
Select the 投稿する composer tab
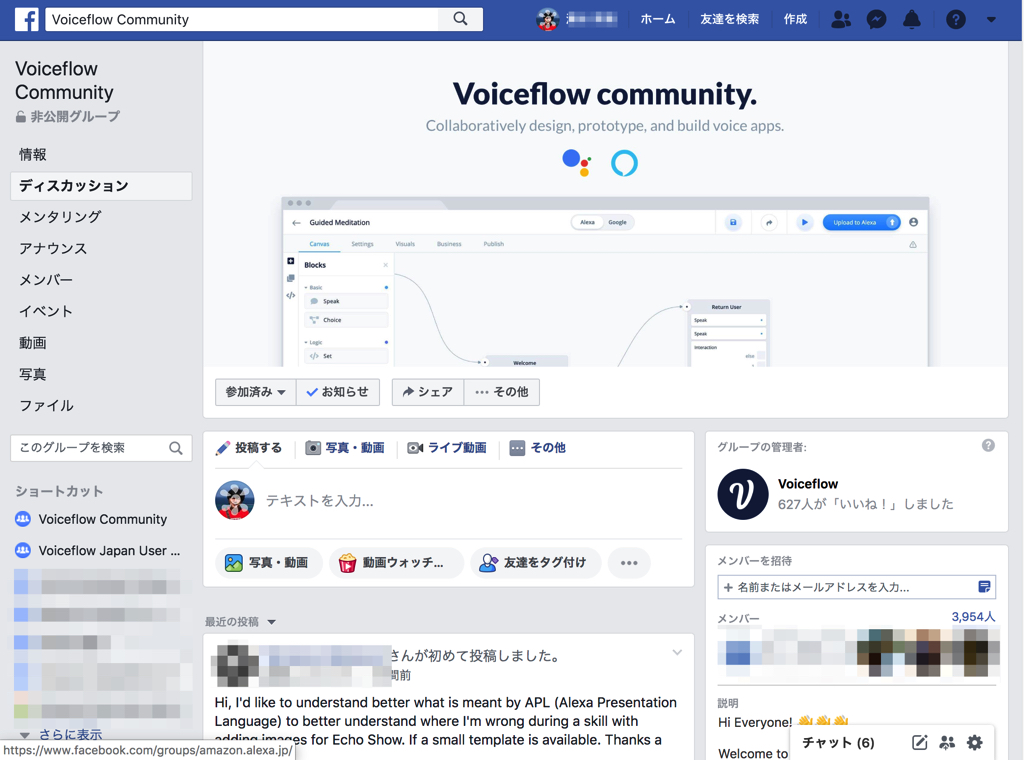(249, 448)
